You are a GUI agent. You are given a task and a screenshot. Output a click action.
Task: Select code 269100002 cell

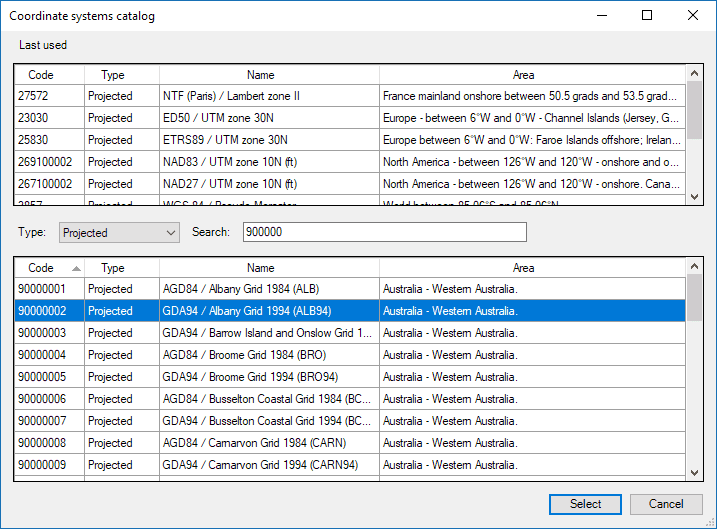(49, 162)
